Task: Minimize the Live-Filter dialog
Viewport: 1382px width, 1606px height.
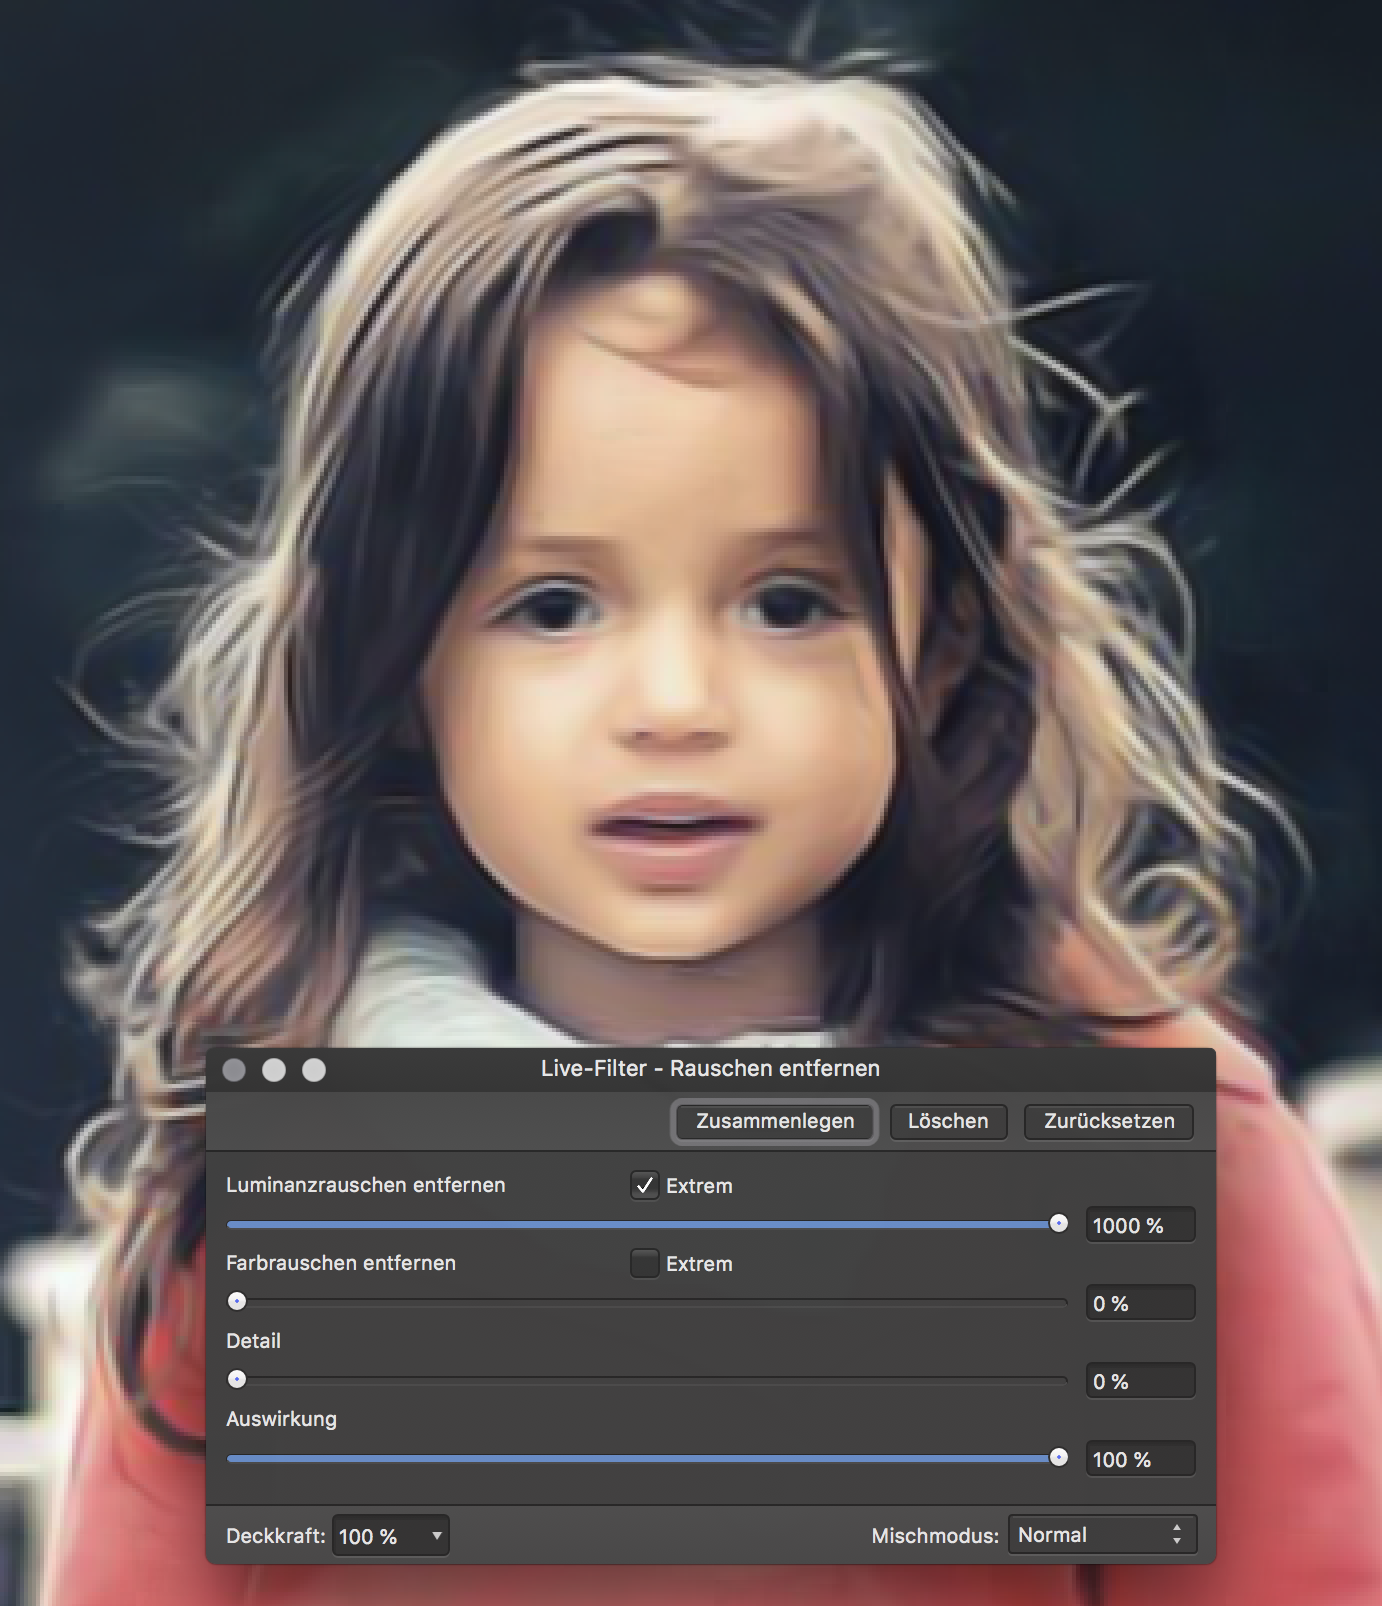Action: [274, 1070]
